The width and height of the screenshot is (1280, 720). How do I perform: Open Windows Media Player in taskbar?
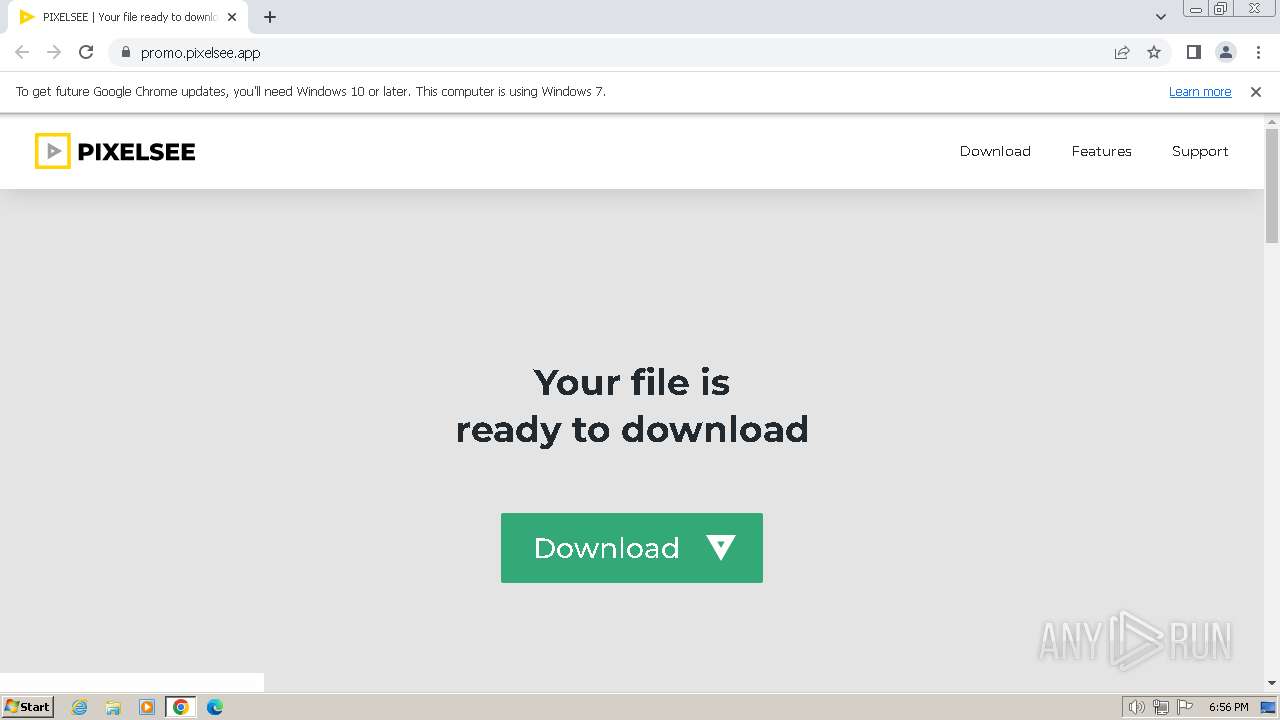click(x=147, y=707)
